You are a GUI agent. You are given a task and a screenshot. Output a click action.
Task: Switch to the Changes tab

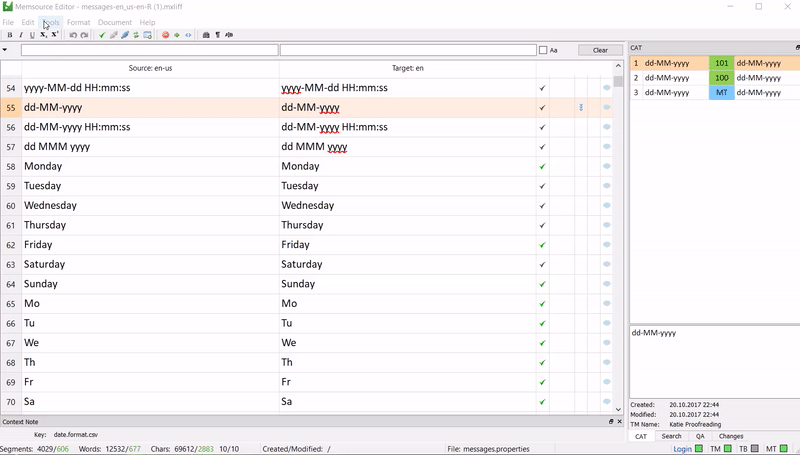coord(731,436)
